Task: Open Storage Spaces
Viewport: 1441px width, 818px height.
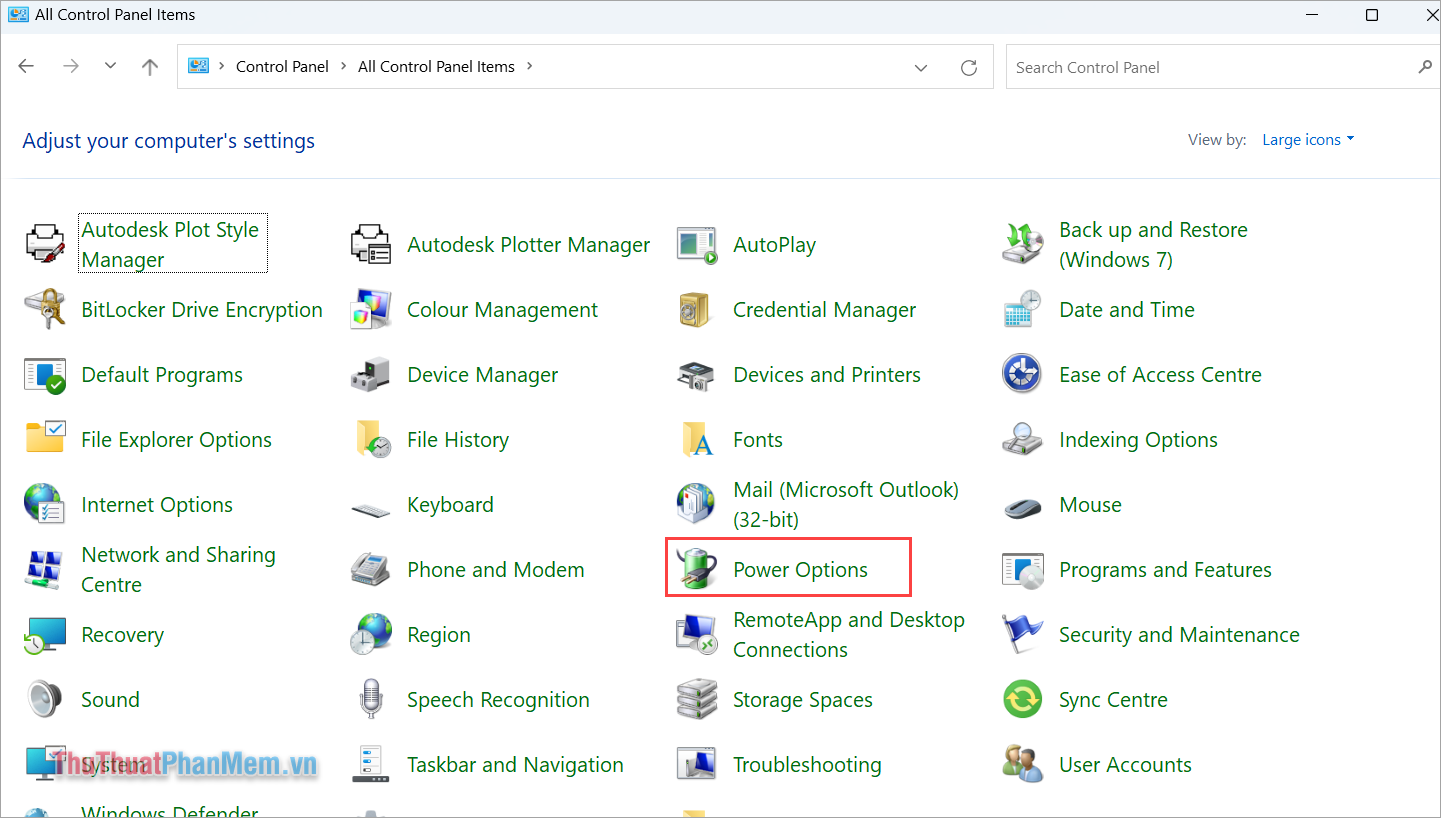Action: (803, 699)
